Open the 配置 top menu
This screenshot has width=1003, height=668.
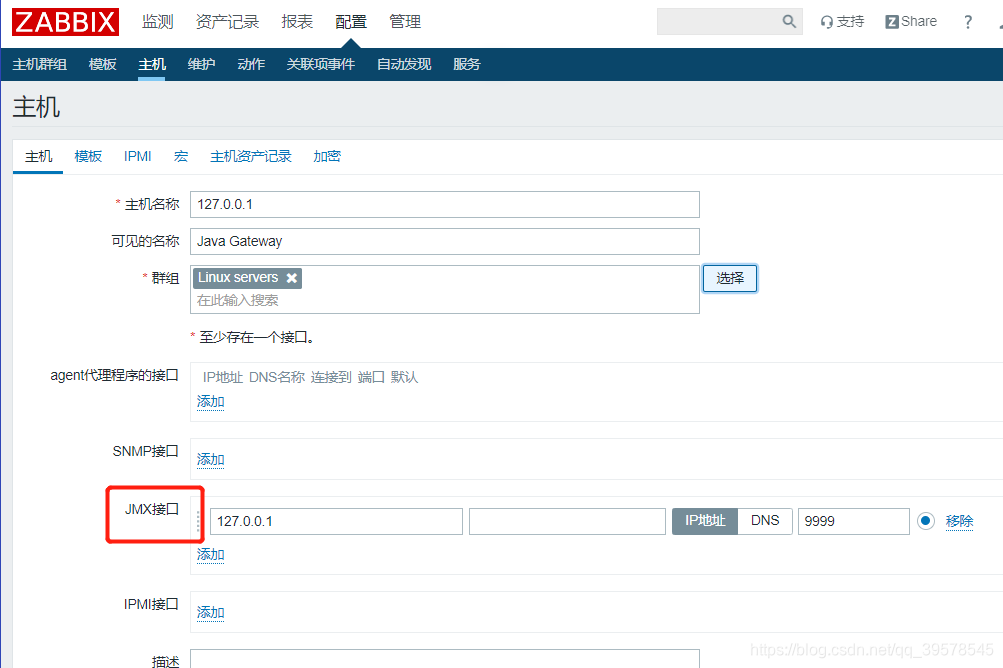point(351,22)
